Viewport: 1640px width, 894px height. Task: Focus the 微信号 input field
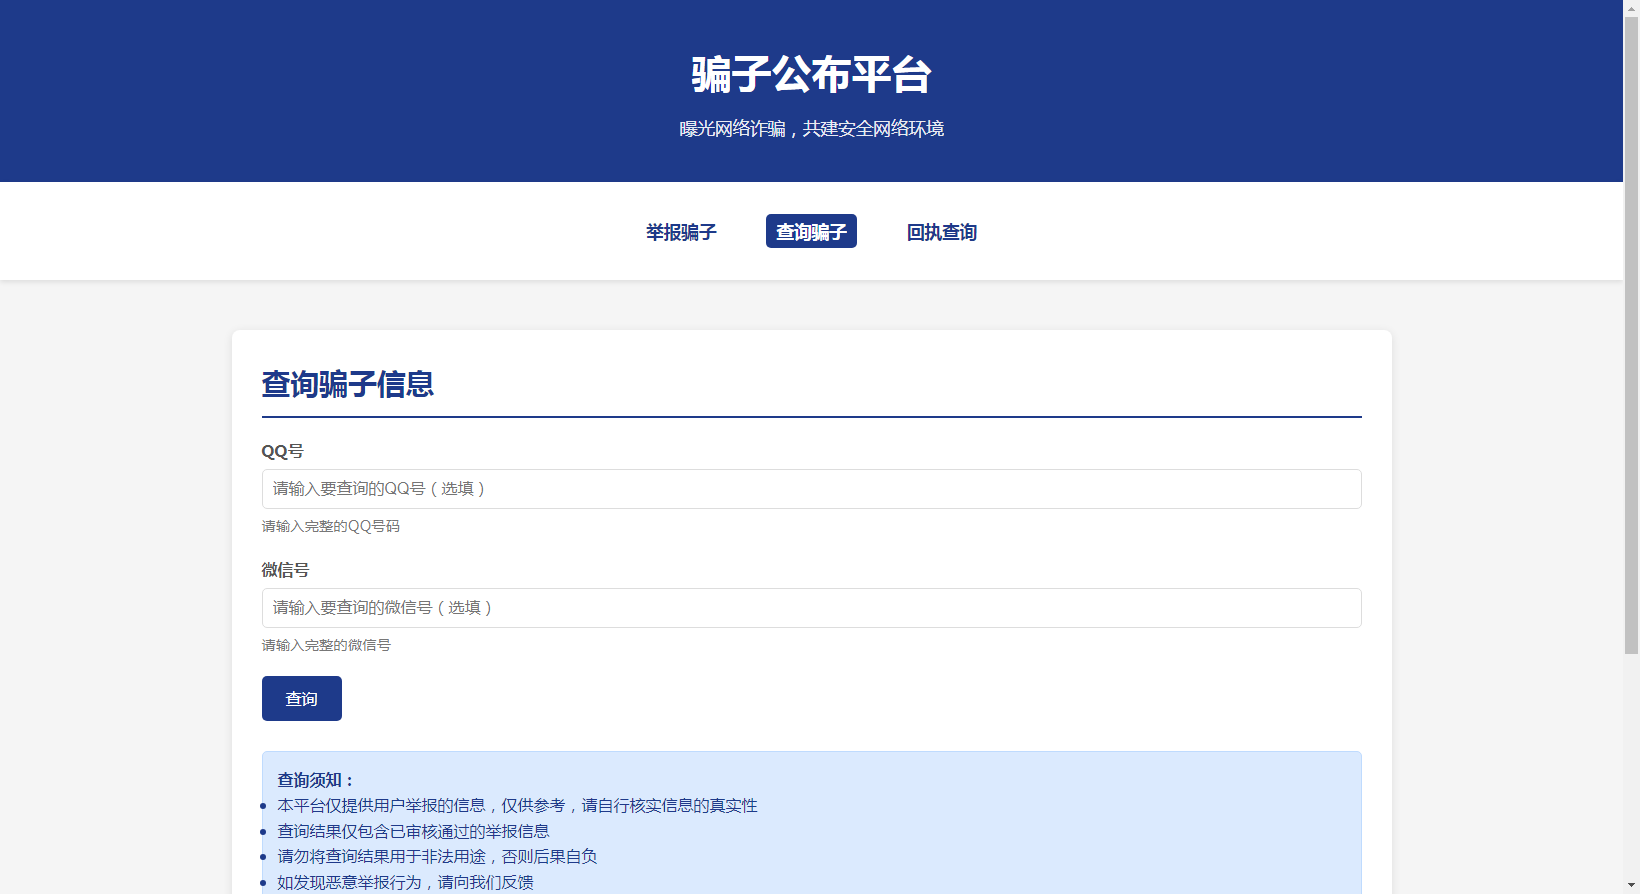pos(811,608)
